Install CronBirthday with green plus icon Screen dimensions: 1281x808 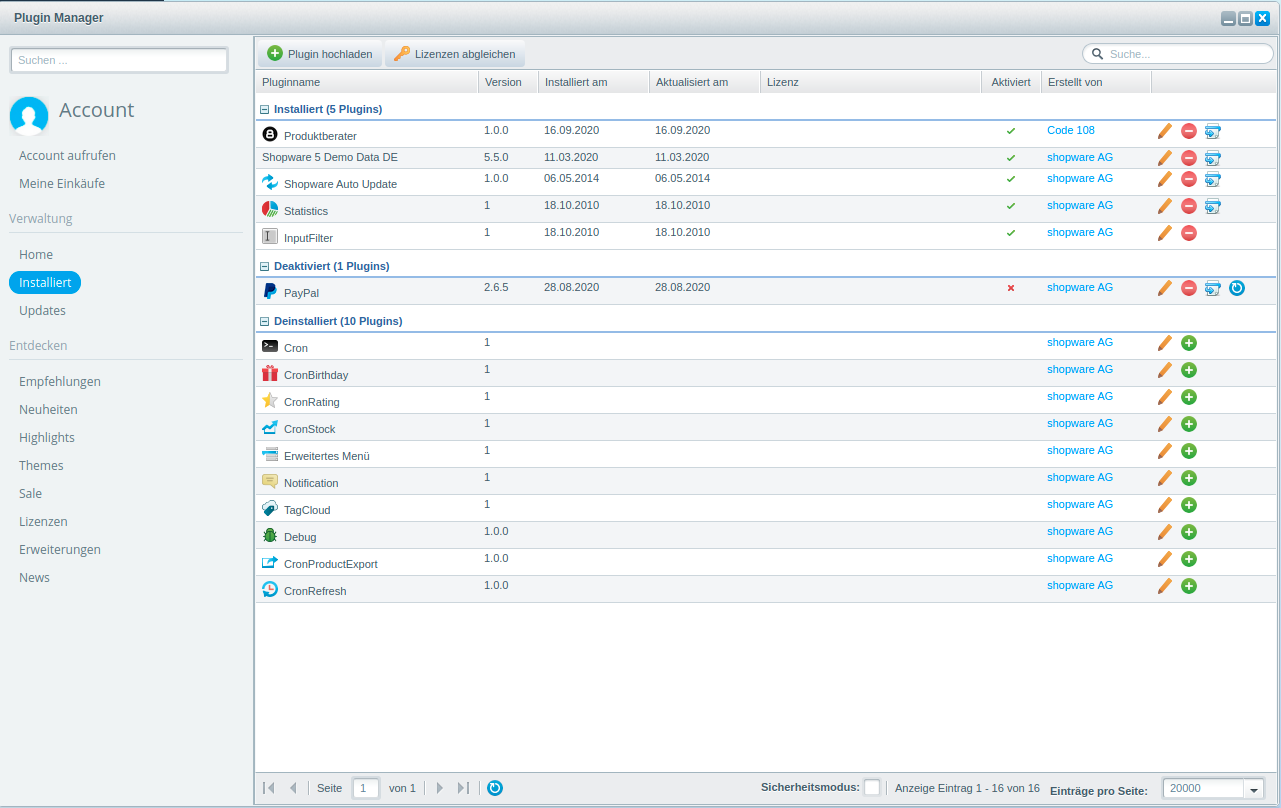click(x=1189, y=370)
